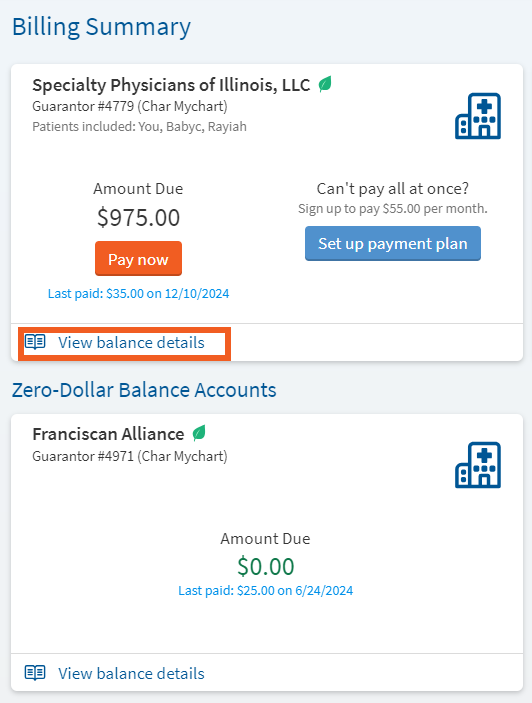The width and height of the screenshot is (532, 703).
Task: Click book icon in Franciscan Alliance card footer
Action: (35, 673)
